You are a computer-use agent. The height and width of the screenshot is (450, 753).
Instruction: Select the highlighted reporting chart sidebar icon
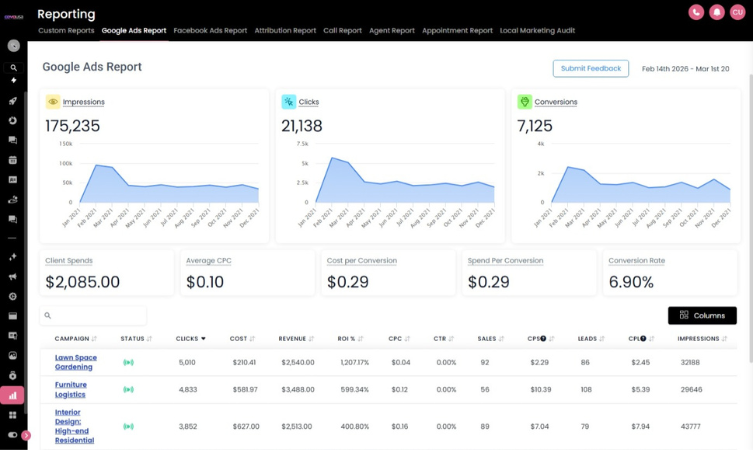tap(13, 395)
